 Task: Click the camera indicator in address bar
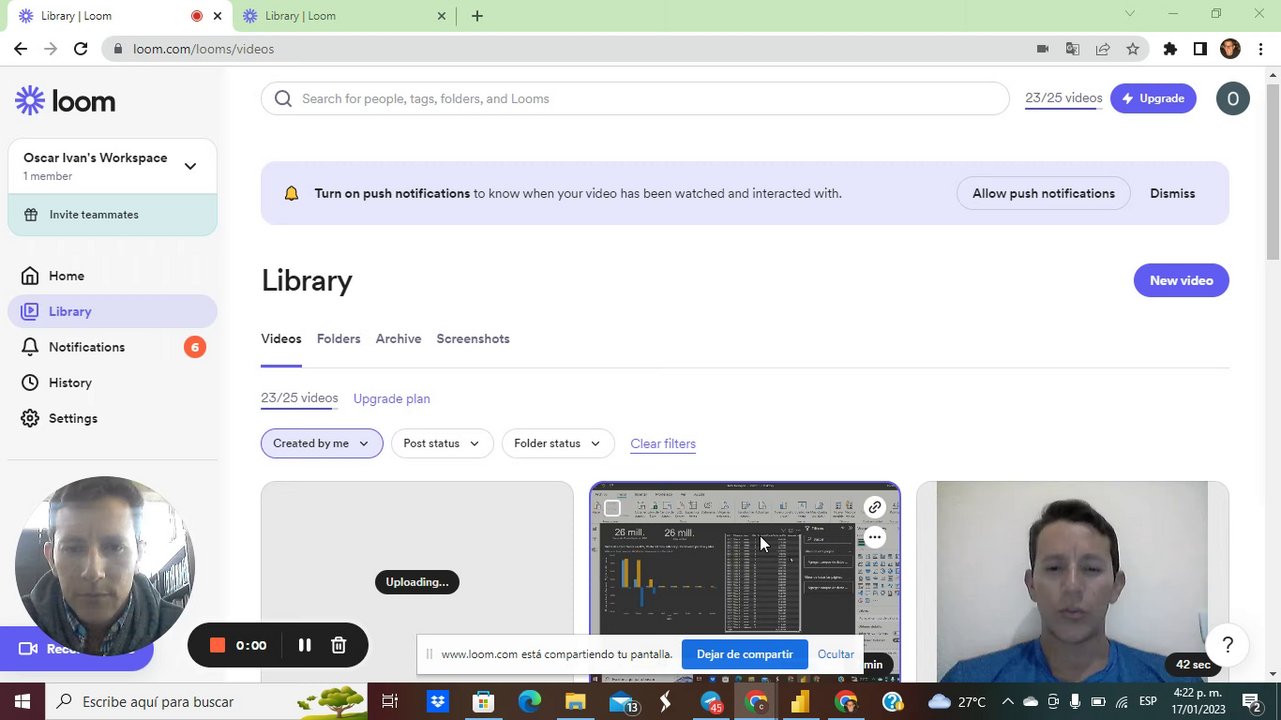click(x=1043, y=48)
